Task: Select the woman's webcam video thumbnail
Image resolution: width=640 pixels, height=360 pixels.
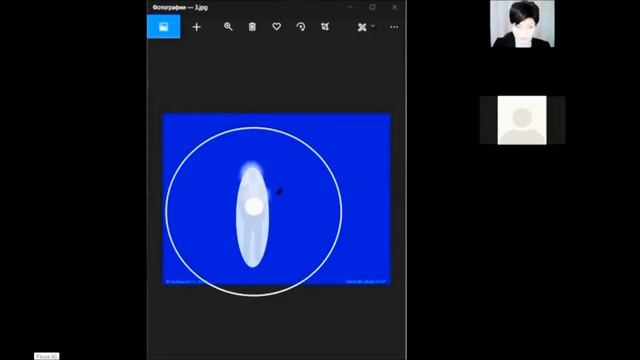Action: tap(522, 24)
